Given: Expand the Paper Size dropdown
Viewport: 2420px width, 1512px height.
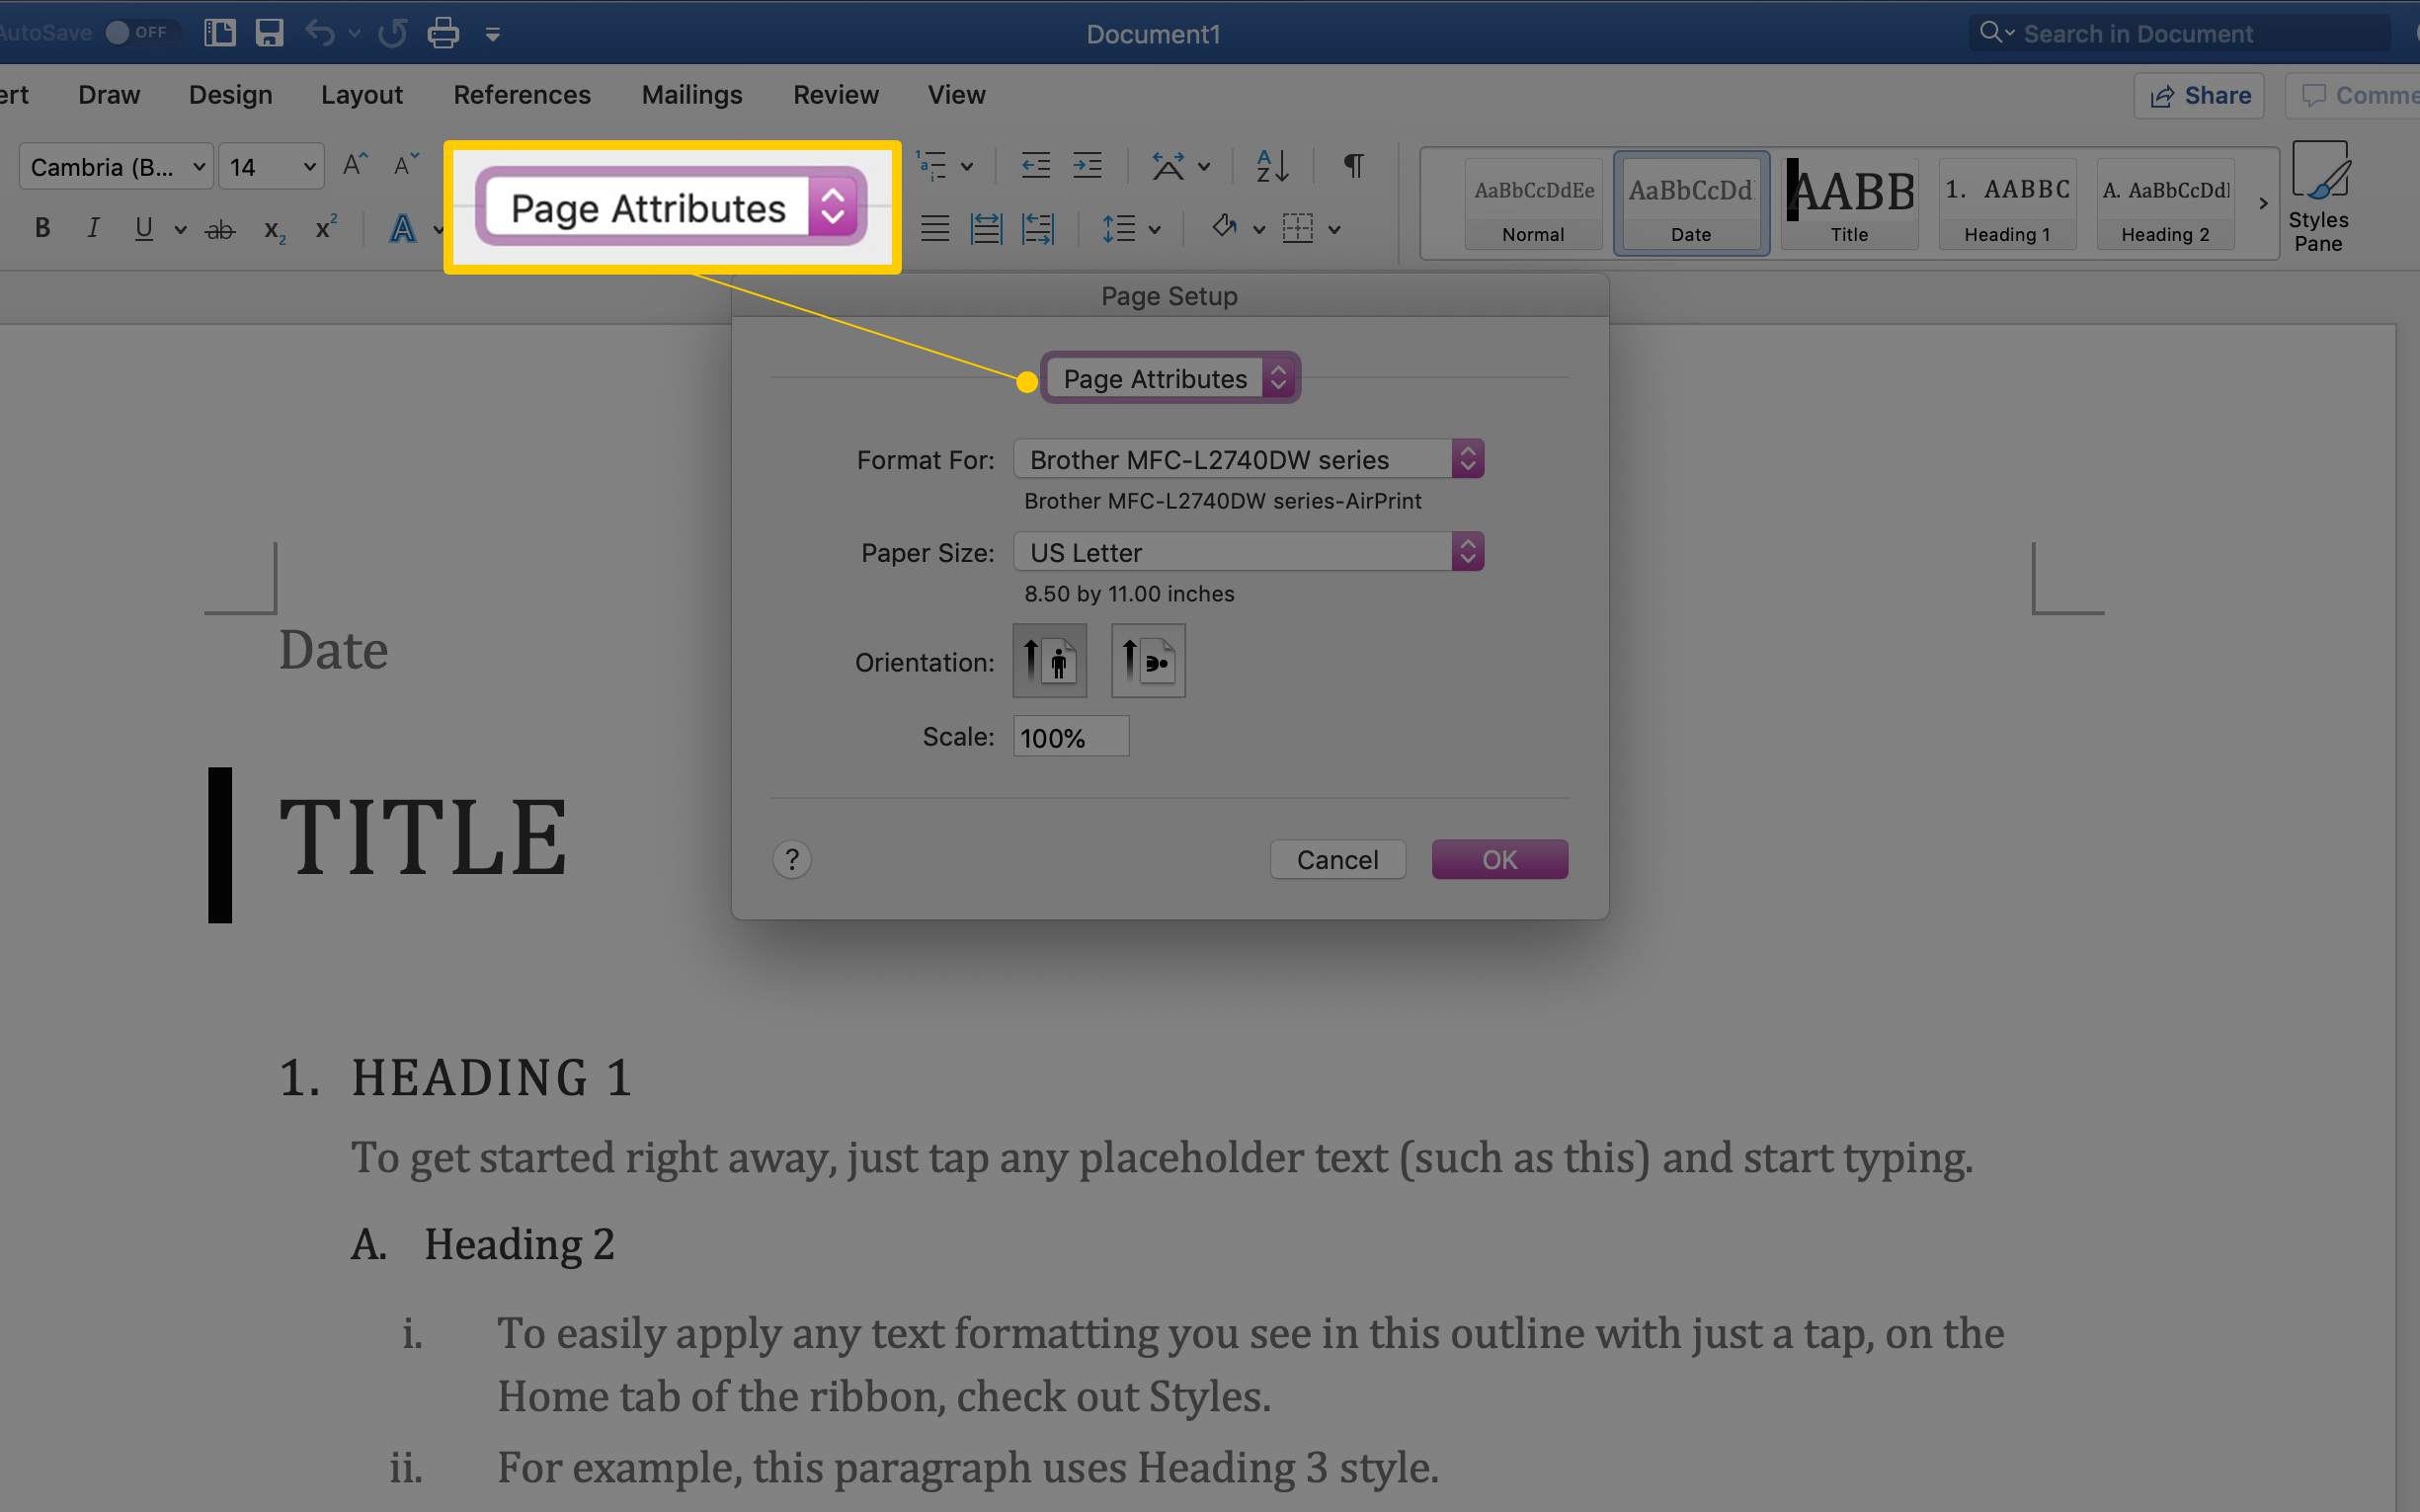Looking at the screenshot, I should [x=1467, y=552].
